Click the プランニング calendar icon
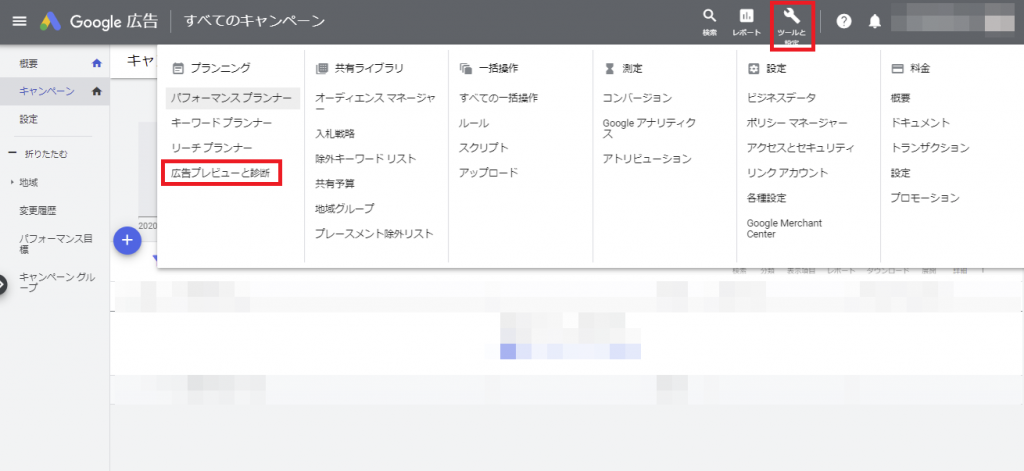Viewport: 1024px width, 471px height. (177, 67)
